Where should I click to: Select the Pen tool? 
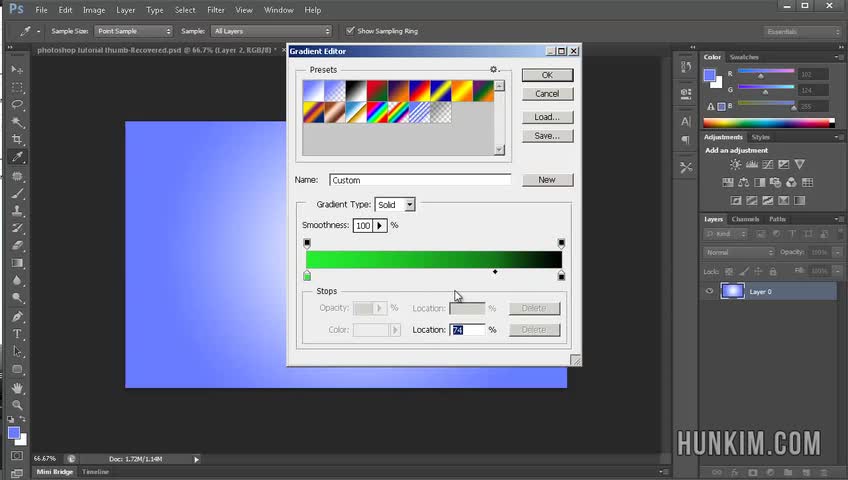[17, 316]
